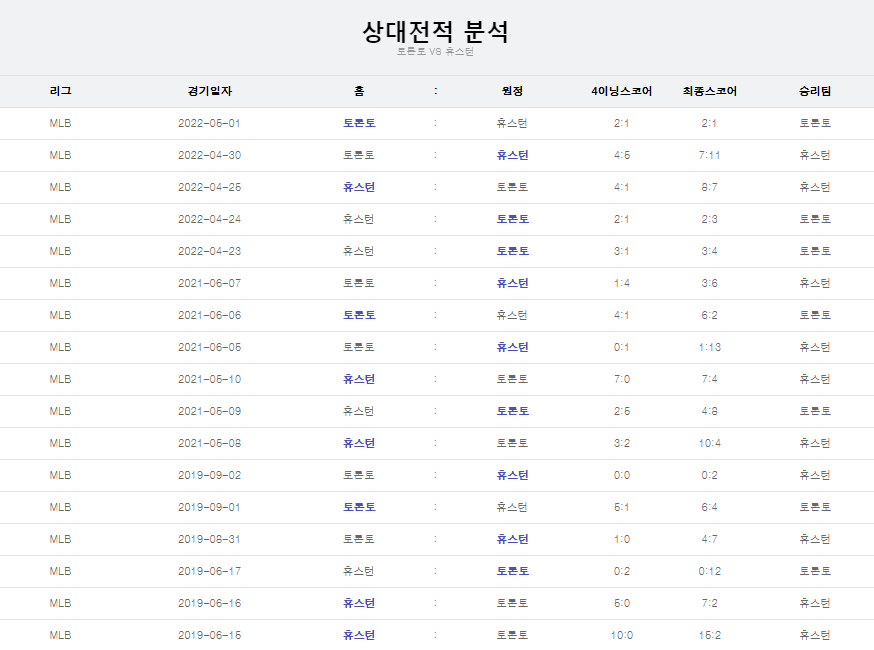Select the 2019-09-01 date cell

[x=210, y=507]
